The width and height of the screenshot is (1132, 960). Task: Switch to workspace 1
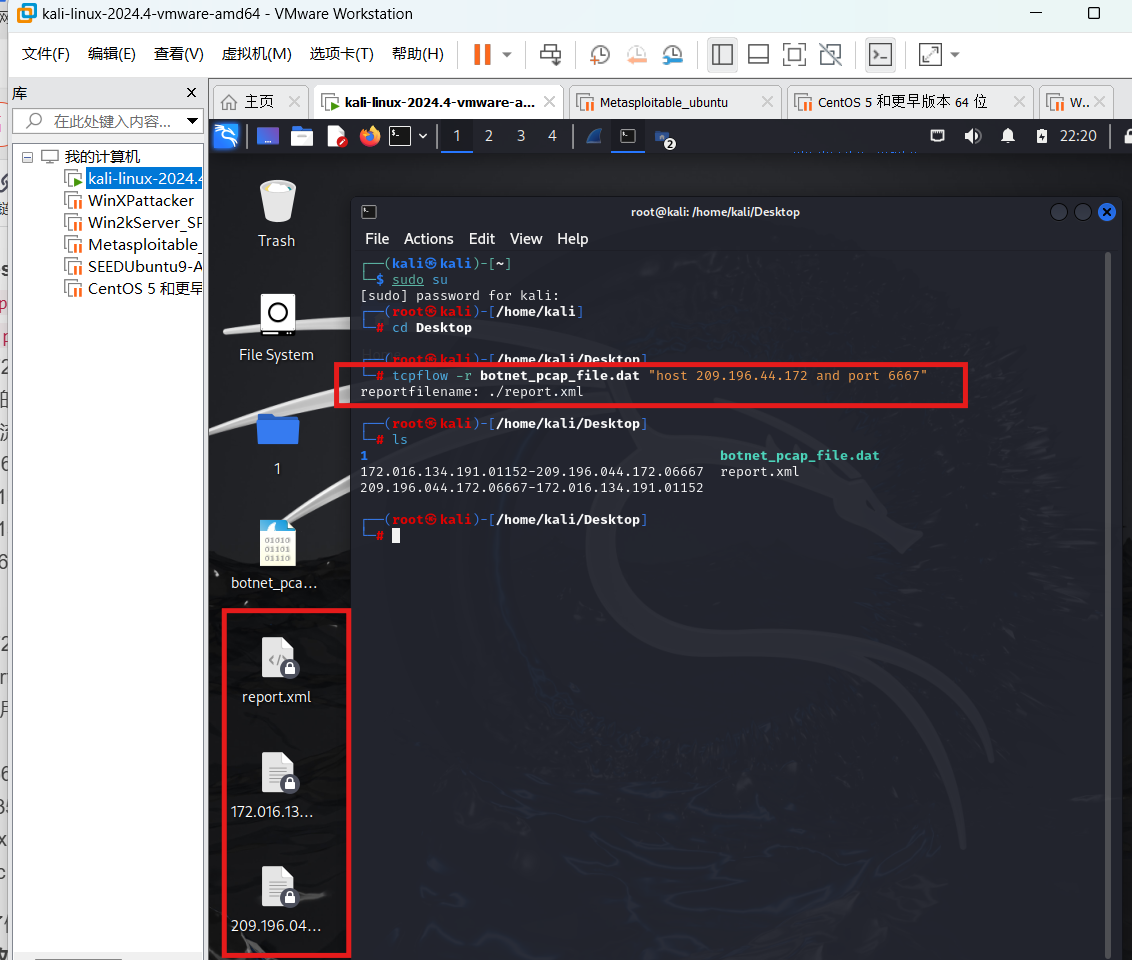click(457, 136)
